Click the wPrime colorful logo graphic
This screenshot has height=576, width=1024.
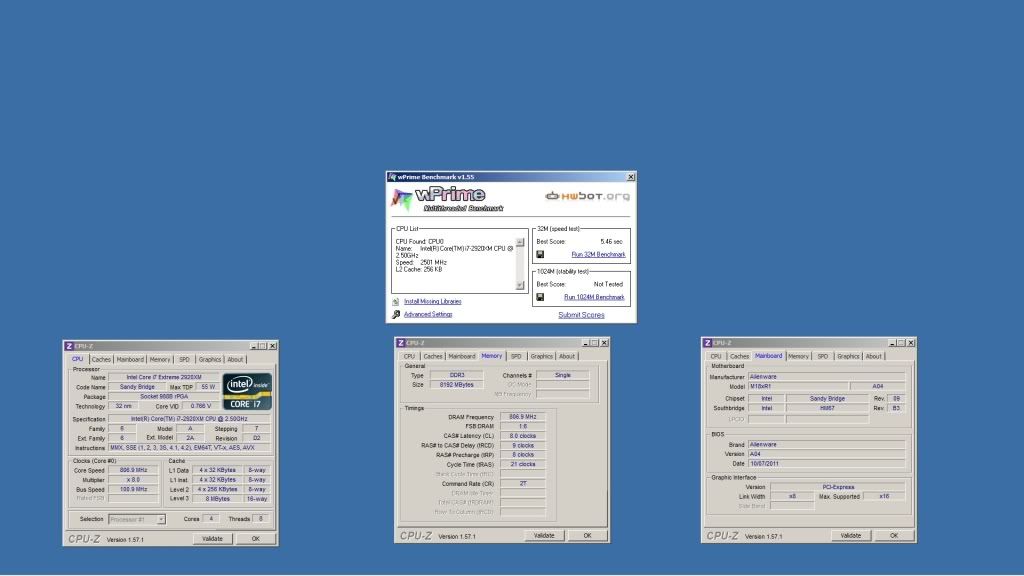402,199
